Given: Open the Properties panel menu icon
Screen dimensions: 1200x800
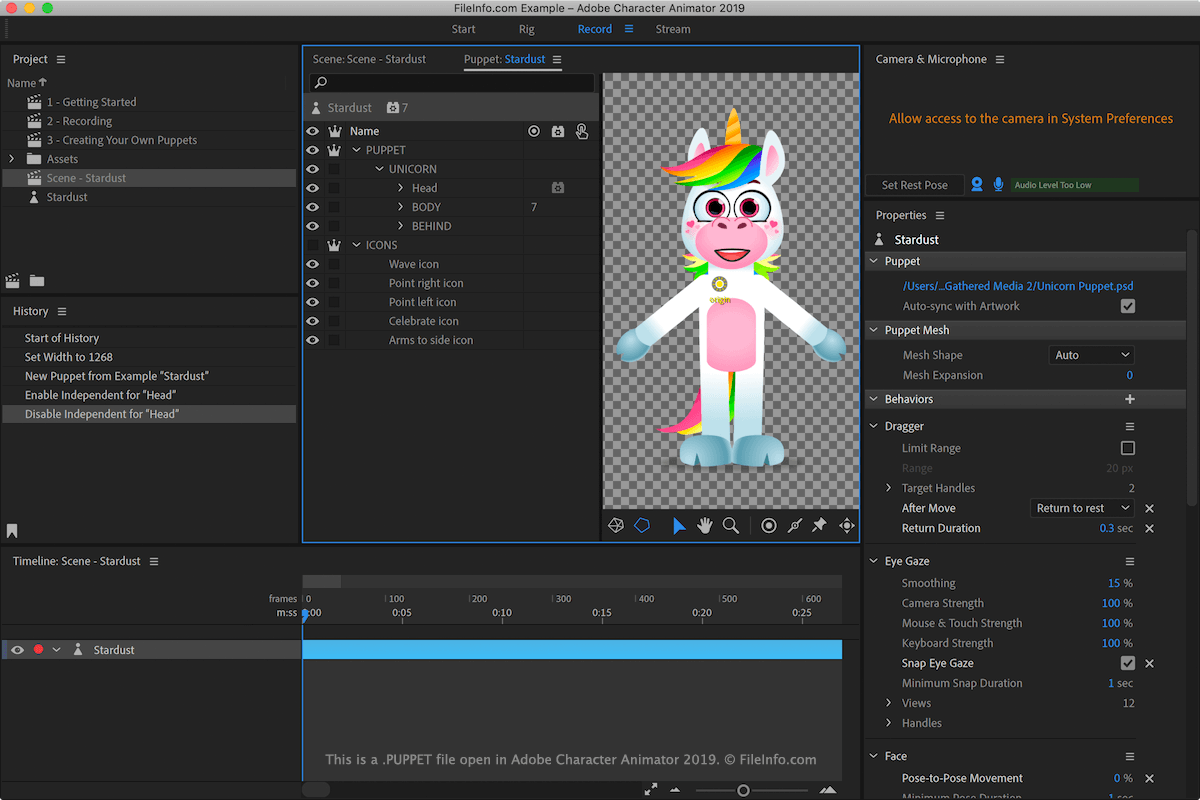Looking at the screenshot, I should pos(940,216).
